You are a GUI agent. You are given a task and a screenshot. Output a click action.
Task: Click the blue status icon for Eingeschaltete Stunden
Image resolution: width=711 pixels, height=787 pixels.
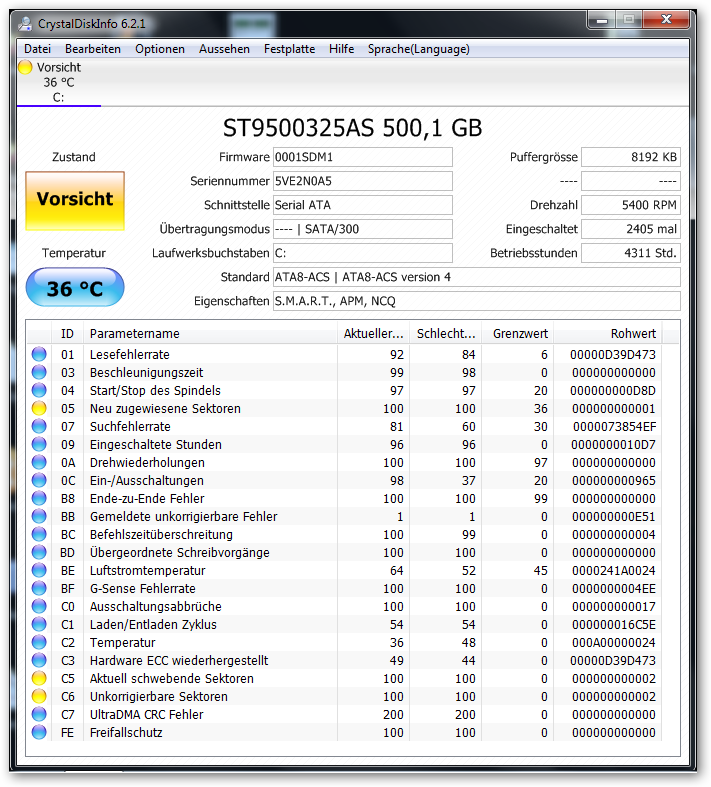point(39,445)
